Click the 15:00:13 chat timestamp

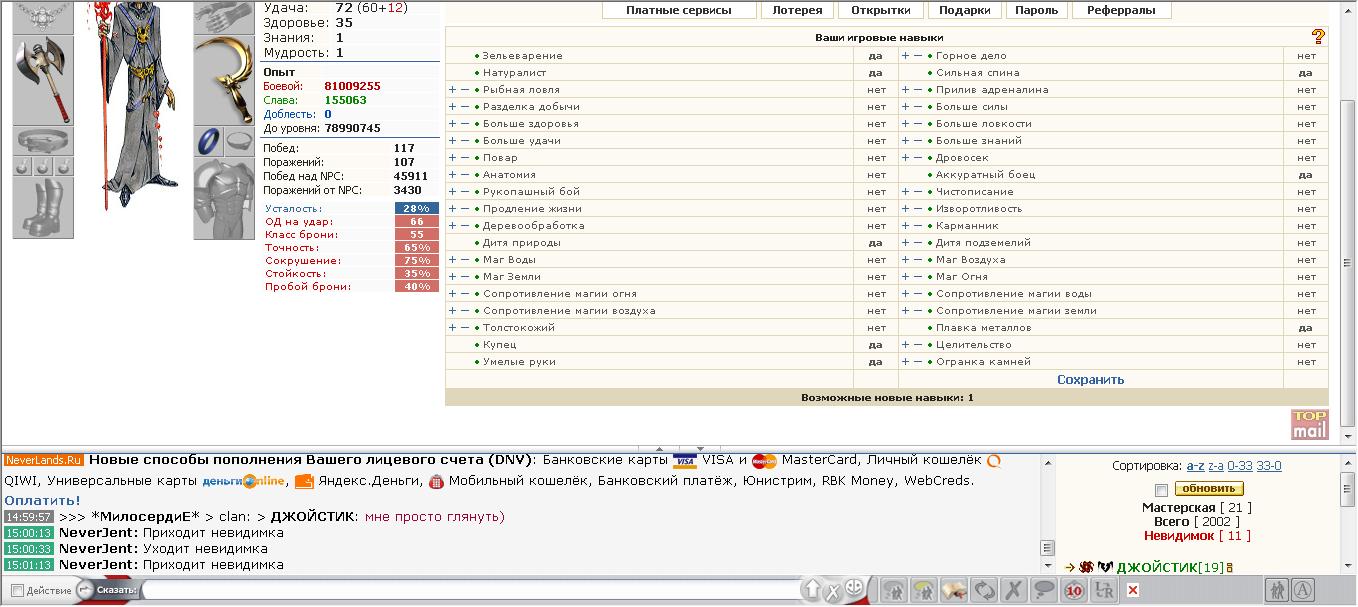point(28,533)
